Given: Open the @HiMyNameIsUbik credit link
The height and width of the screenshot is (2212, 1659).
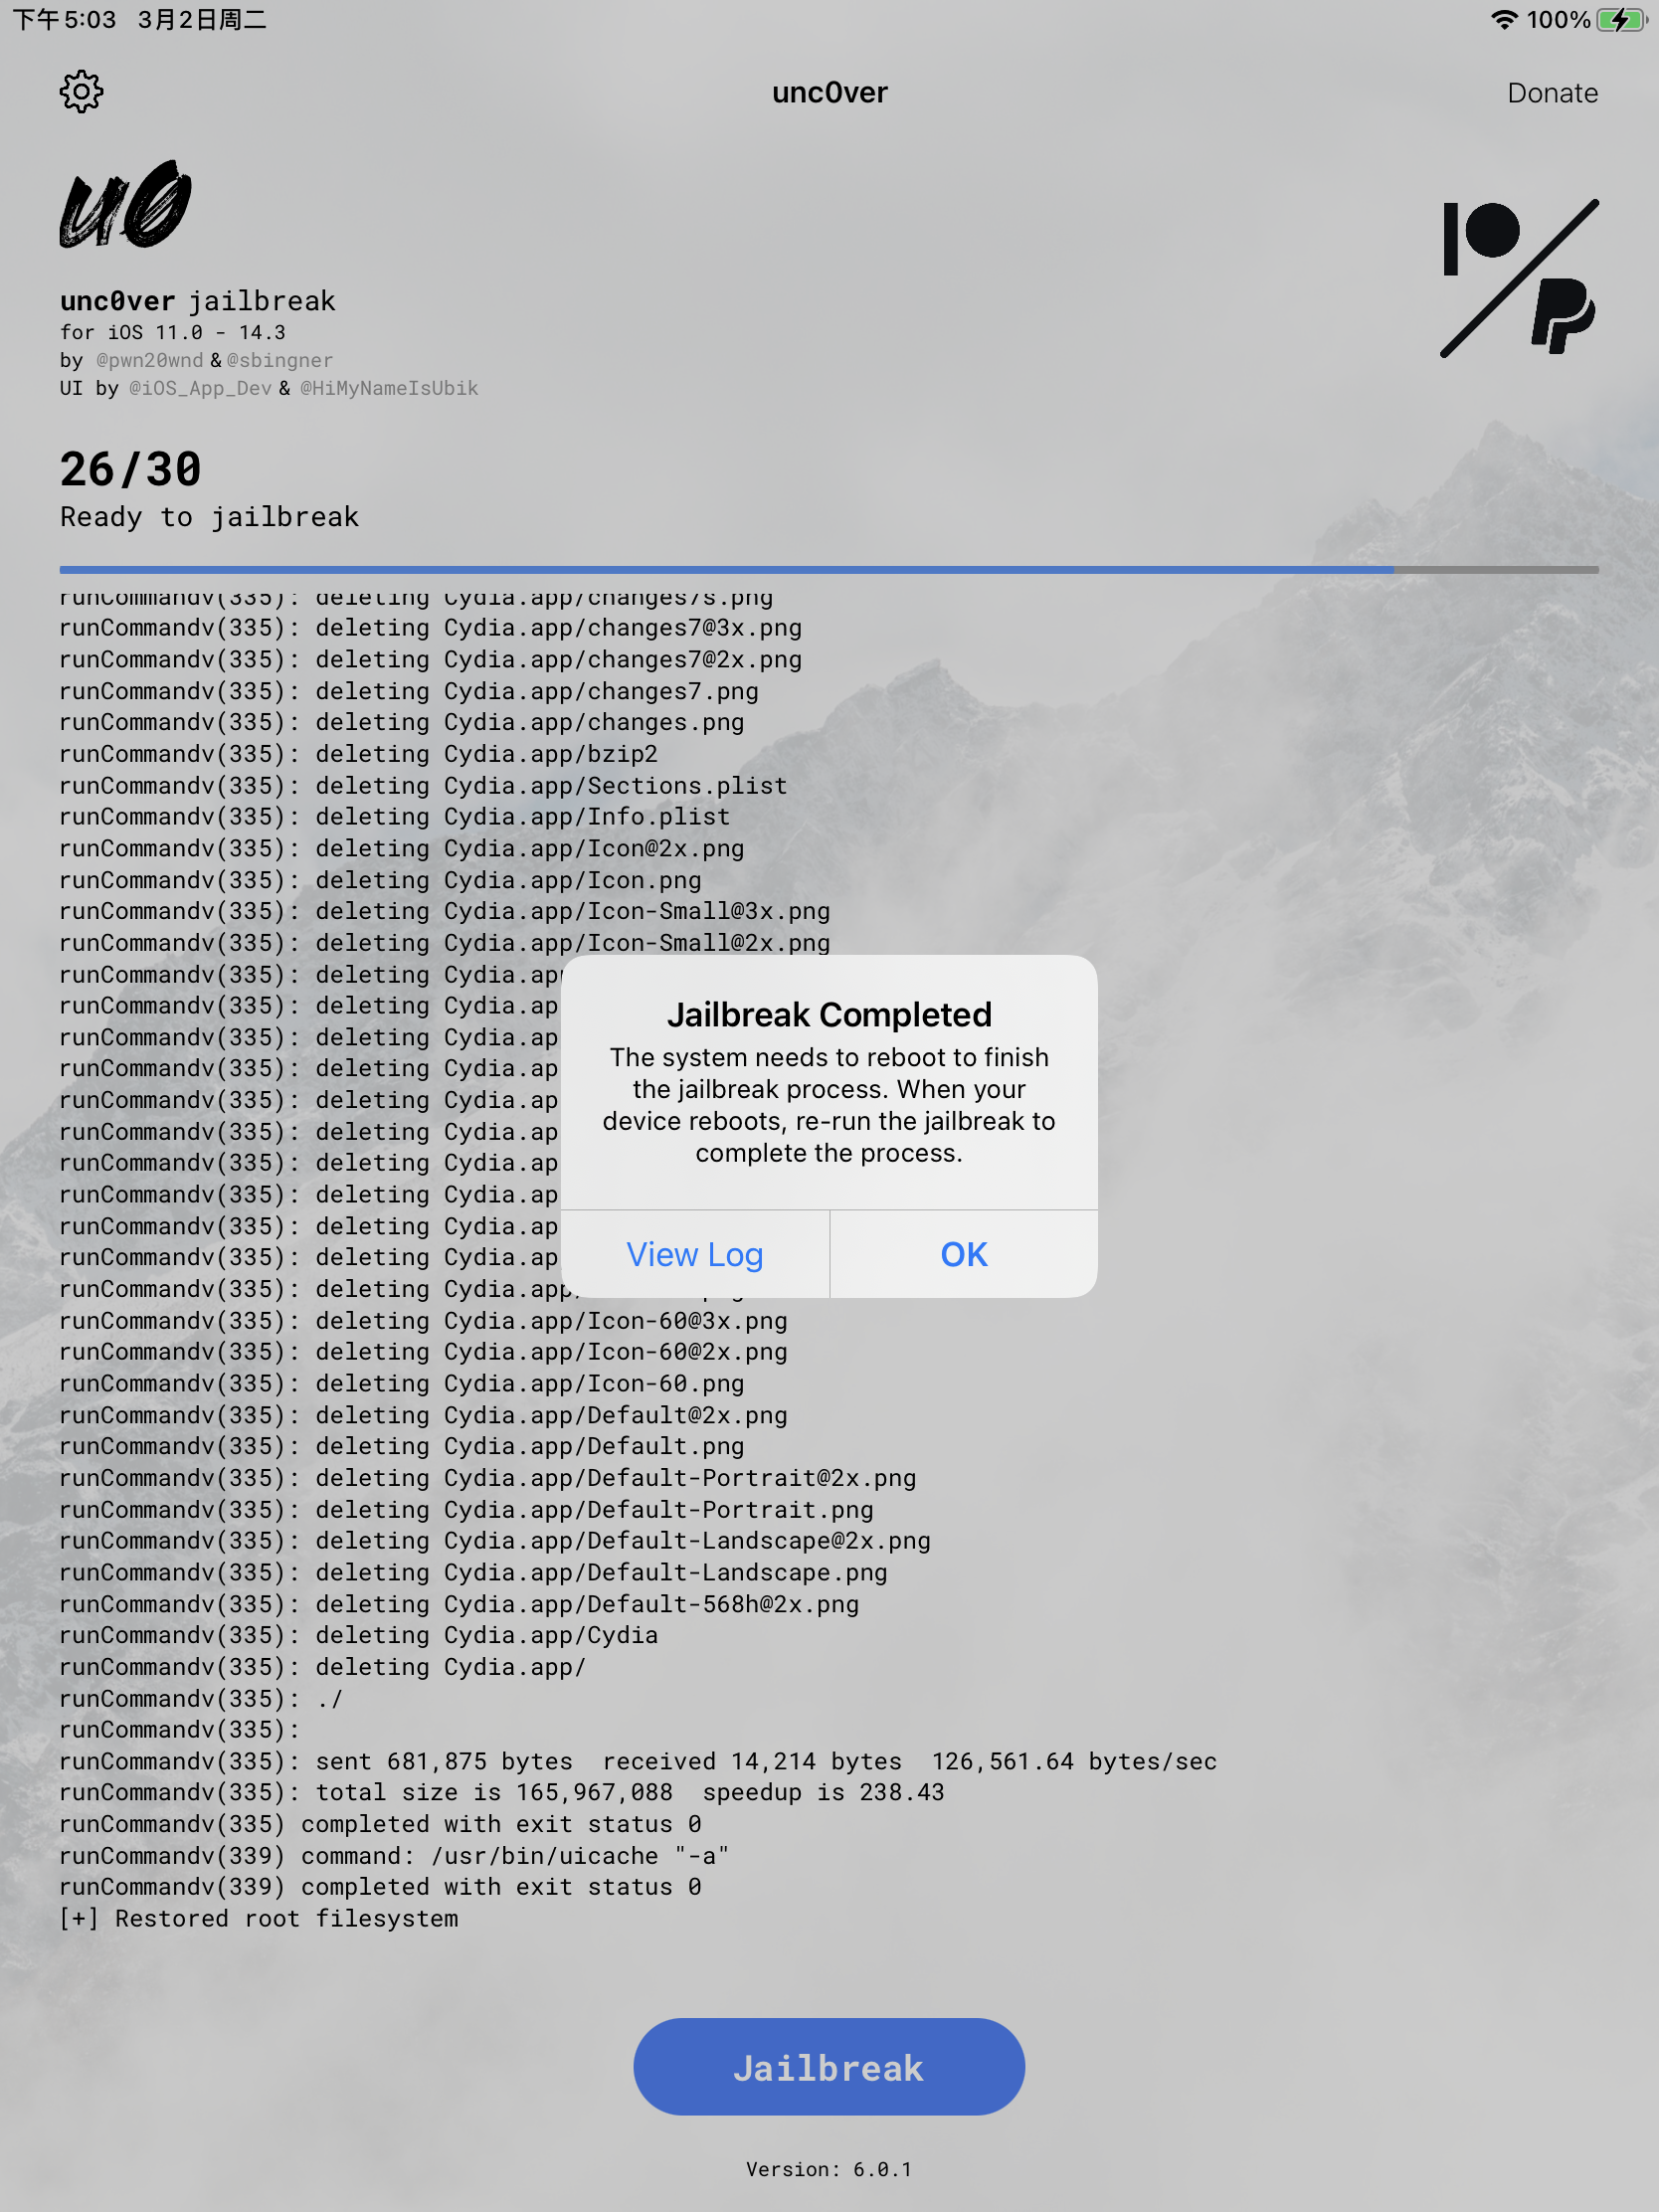Looking at the screenshot, I should point(389,388).
